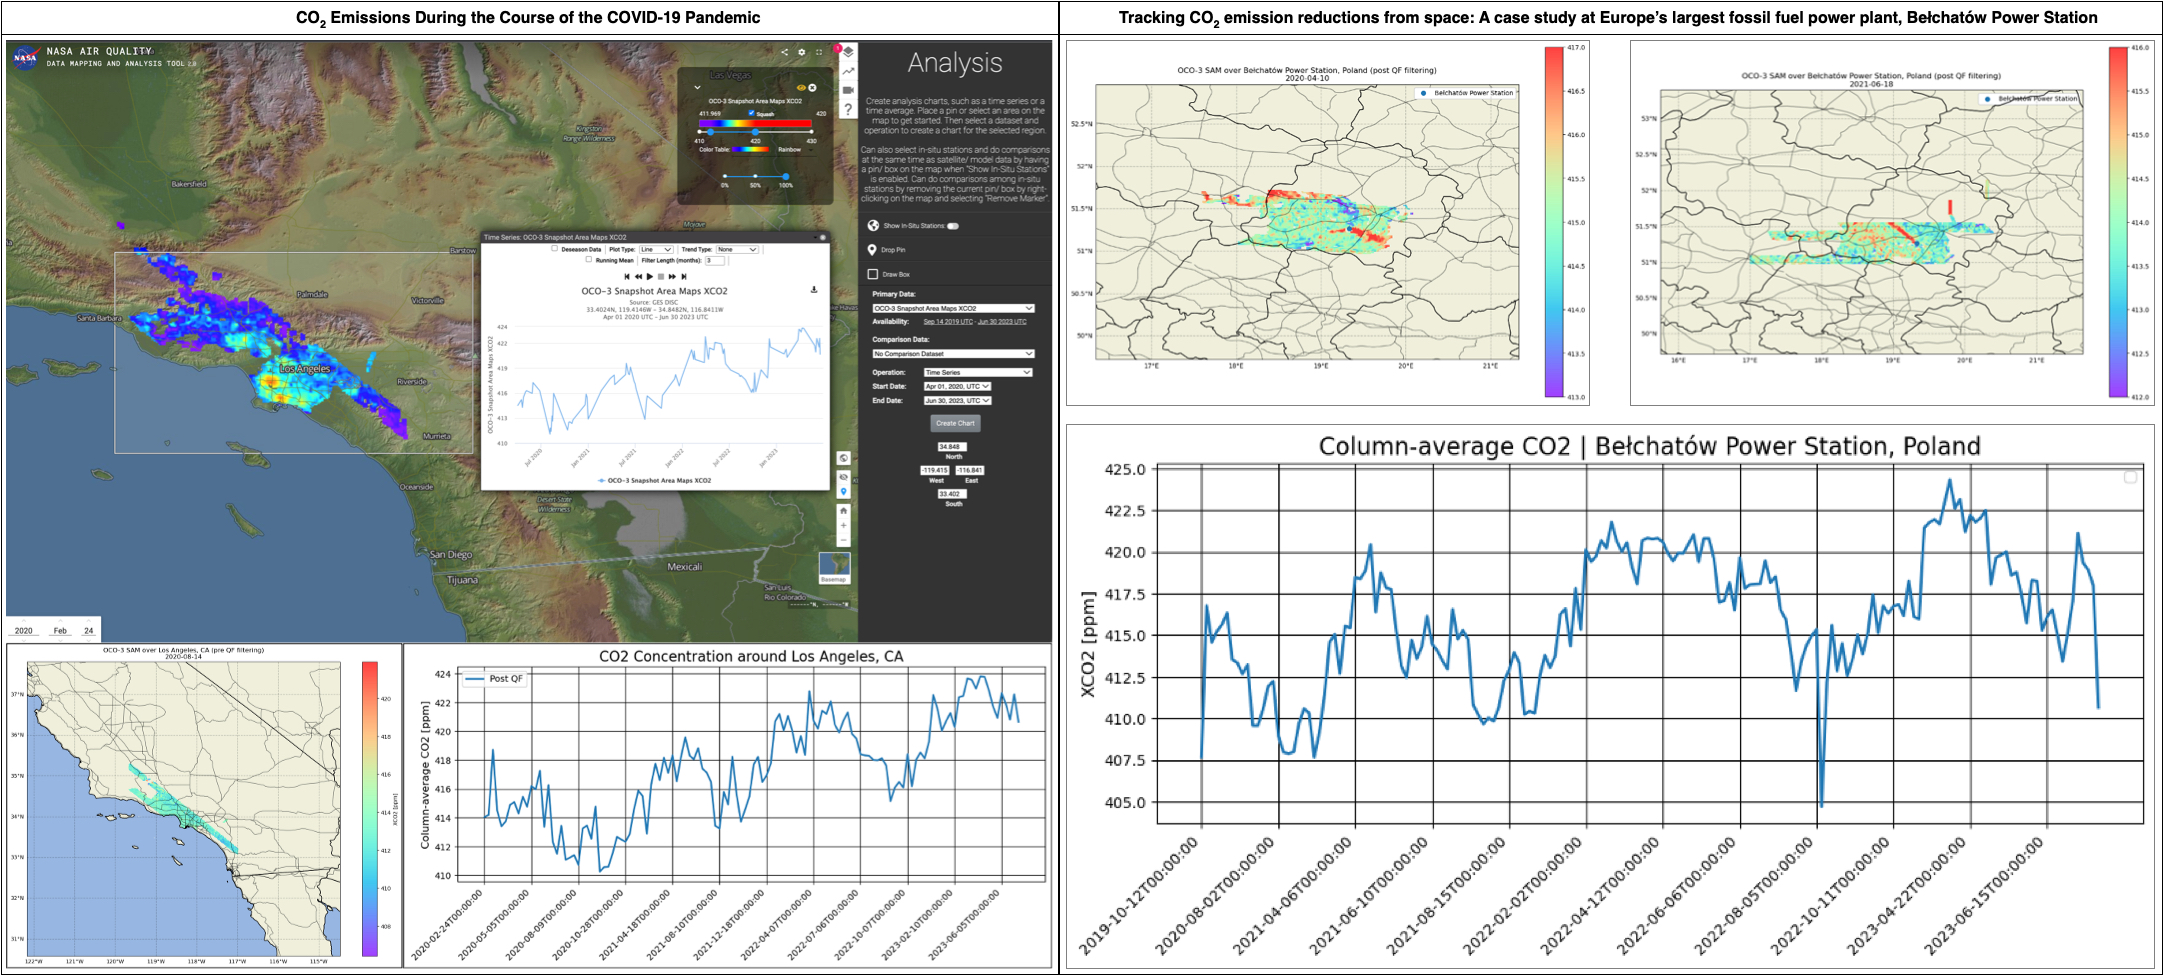Image resolution: width=2163 pixels, height=975 pixels.
Task: Open the map layers panel icon
Action: 848,52
